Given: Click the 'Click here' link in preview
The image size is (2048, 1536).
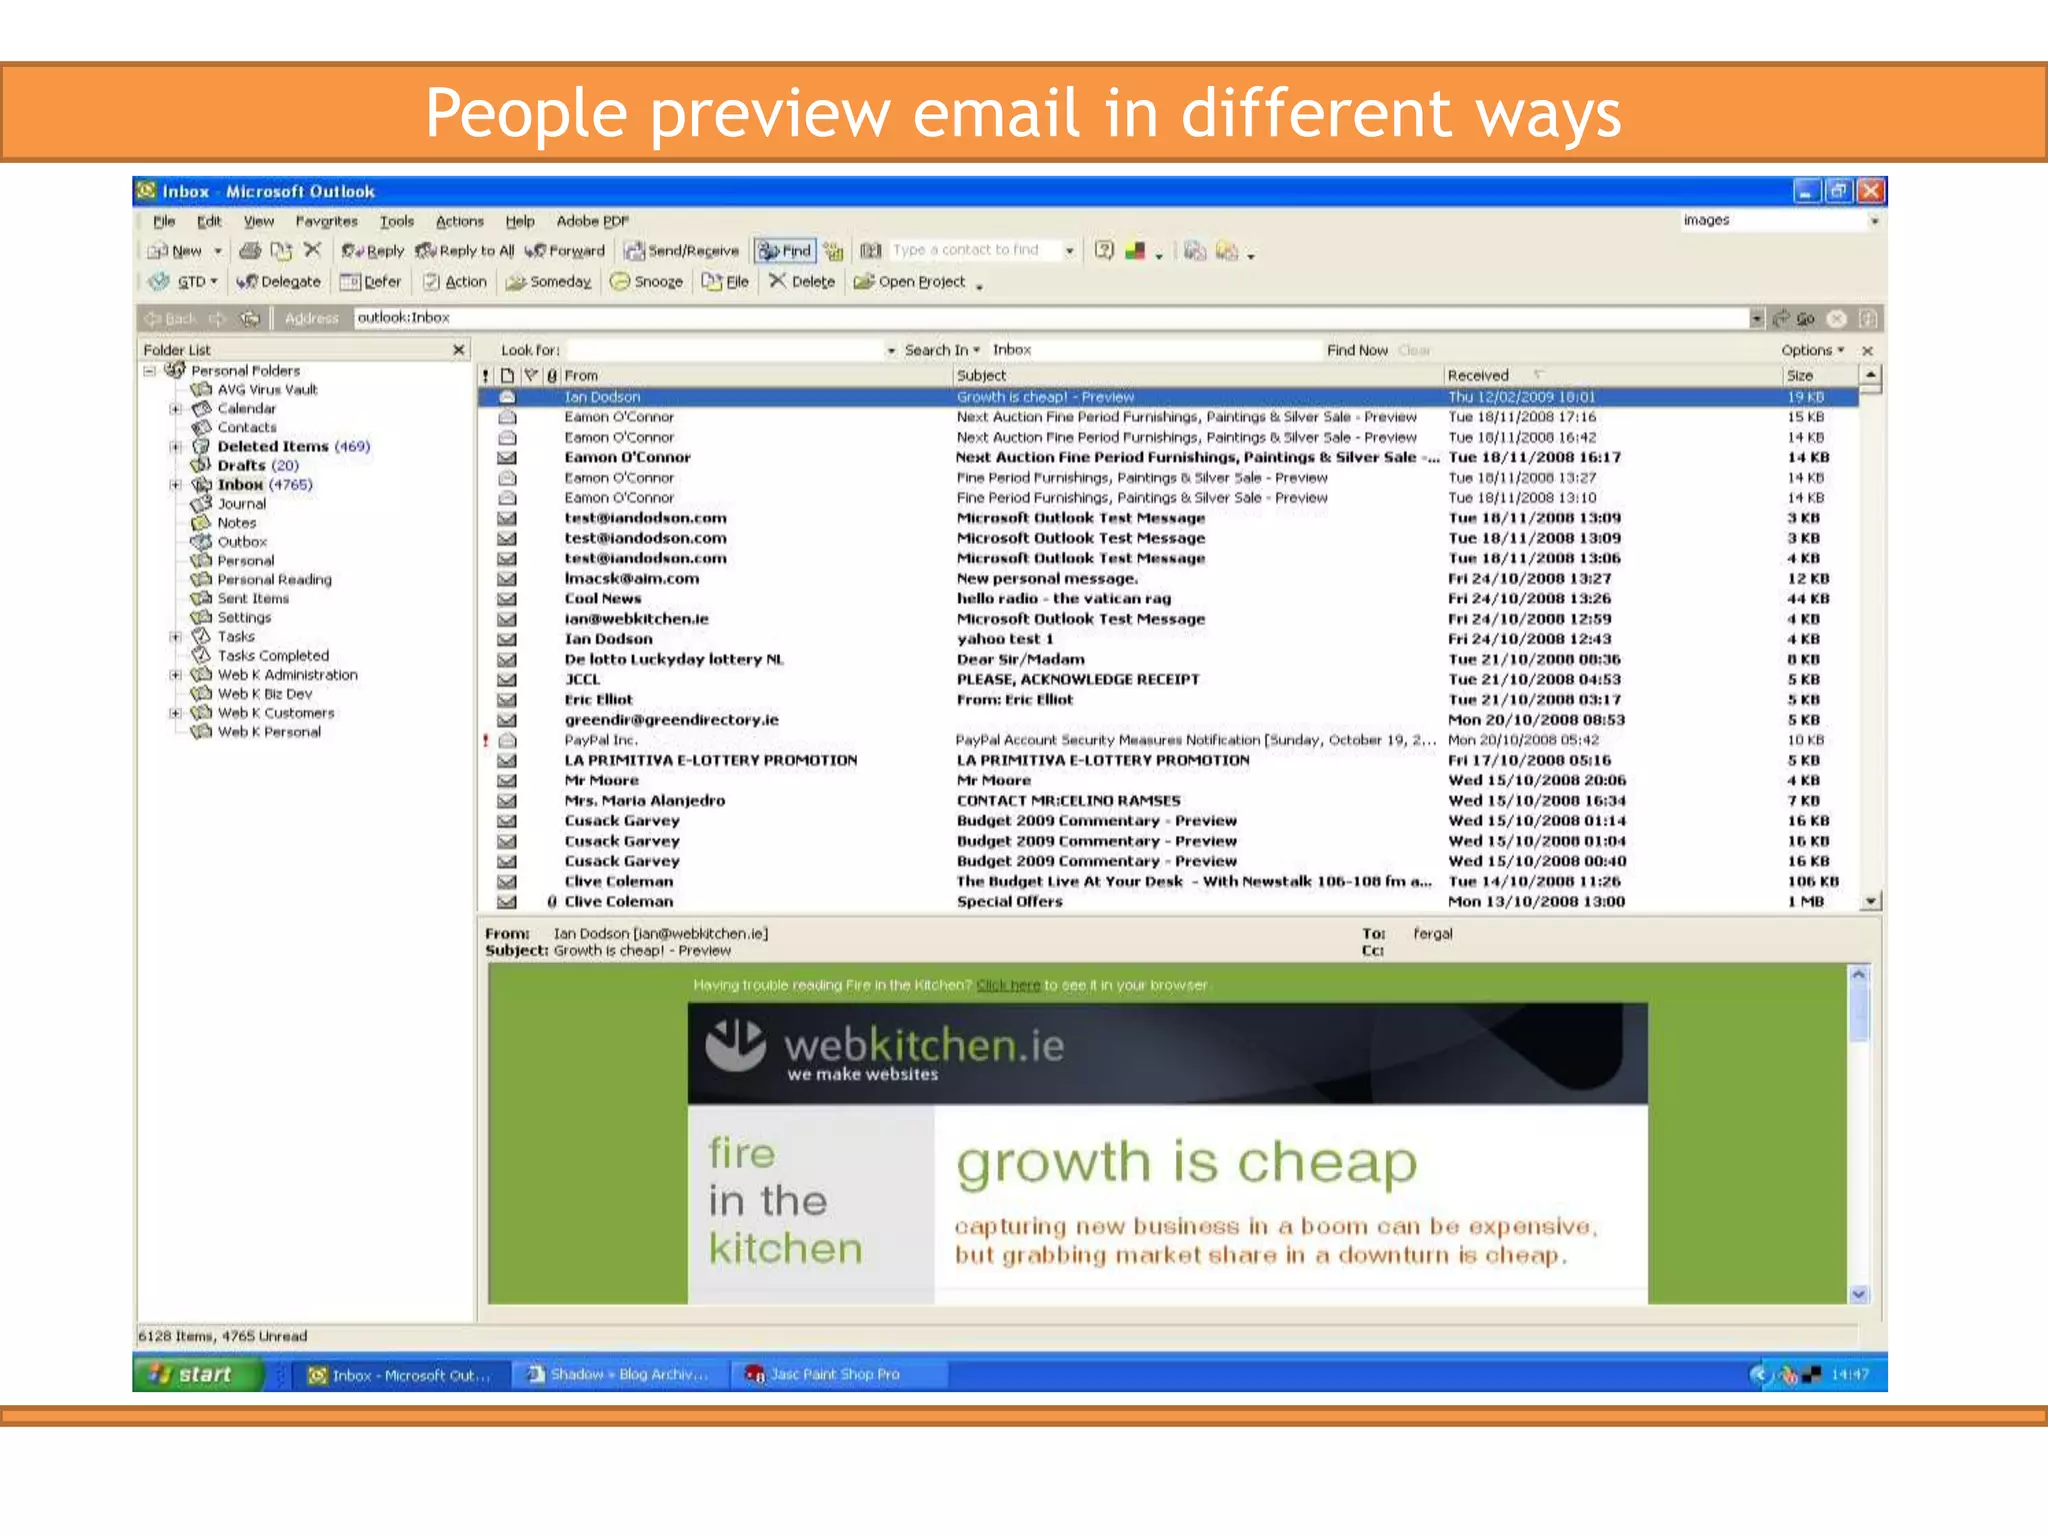Looking at the screenshot, I should (x=1008, y=985).
